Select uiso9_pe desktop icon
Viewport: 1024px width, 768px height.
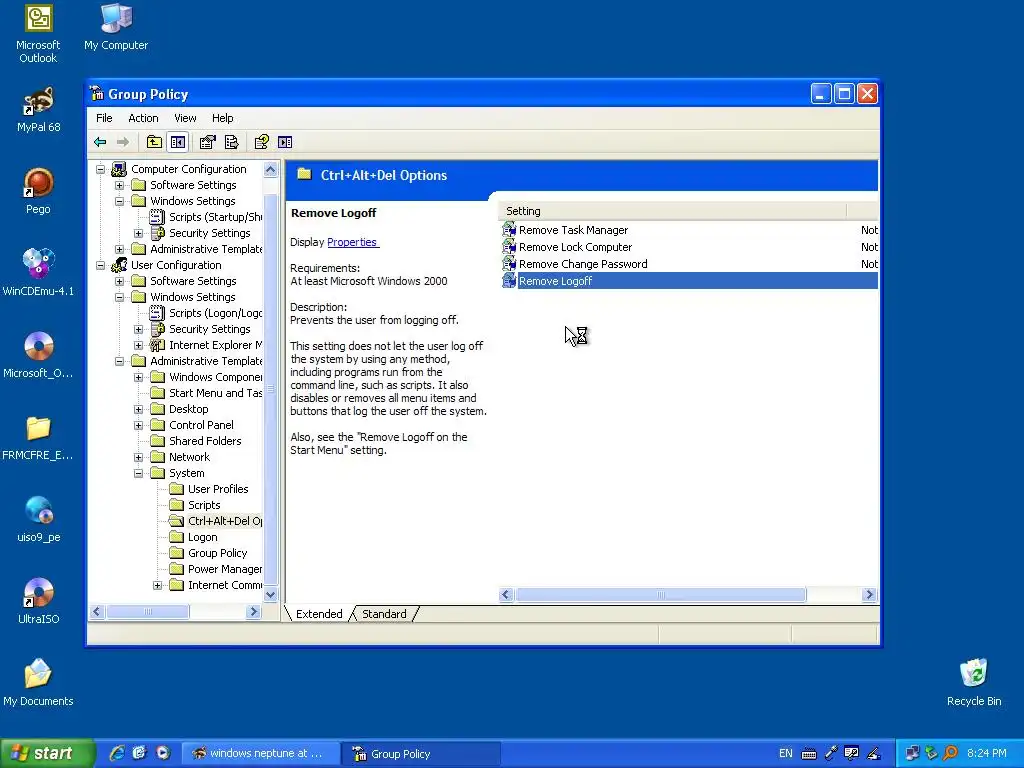[38, 519]
